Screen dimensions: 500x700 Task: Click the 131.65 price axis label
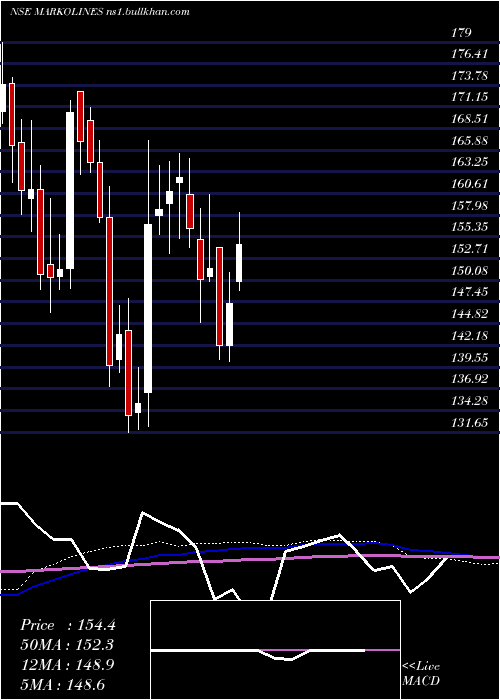click(470, 423)
